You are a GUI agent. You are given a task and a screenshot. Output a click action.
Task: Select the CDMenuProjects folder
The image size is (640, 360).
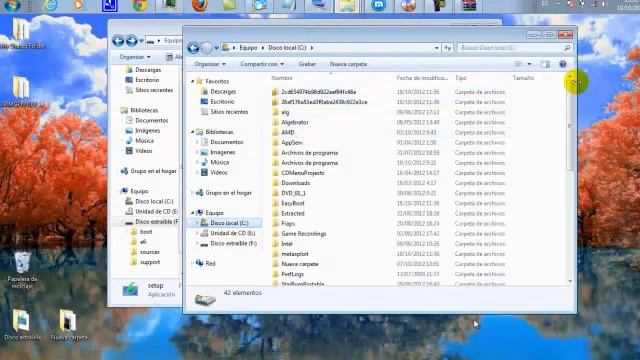[x=303, y=173]
